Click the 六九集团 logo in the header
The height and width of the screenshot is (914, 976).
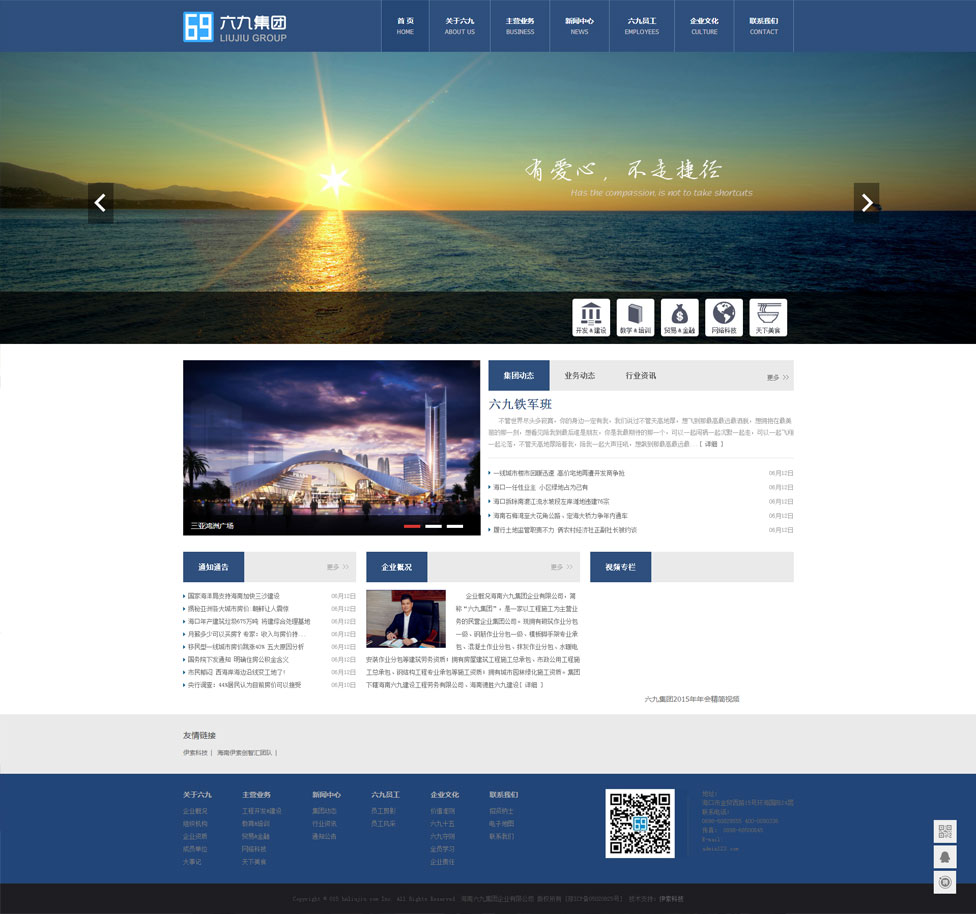click(x=235, y=27)
